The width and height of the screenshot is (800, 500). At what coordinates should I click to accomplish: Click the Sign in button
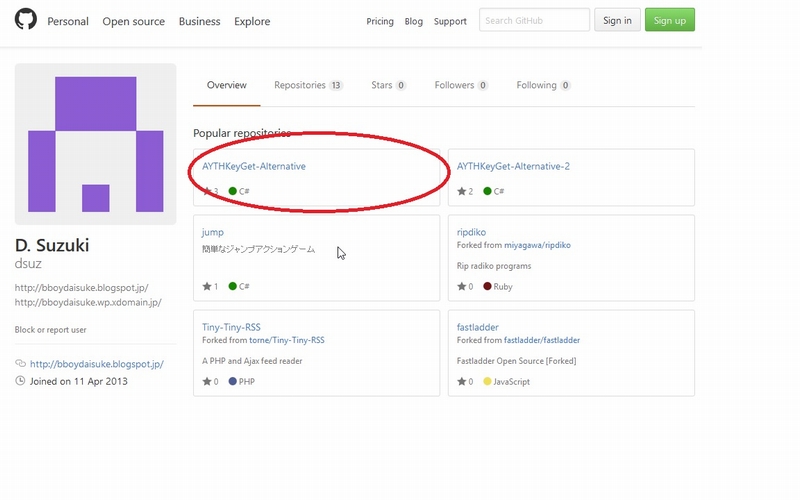[617, 20]
